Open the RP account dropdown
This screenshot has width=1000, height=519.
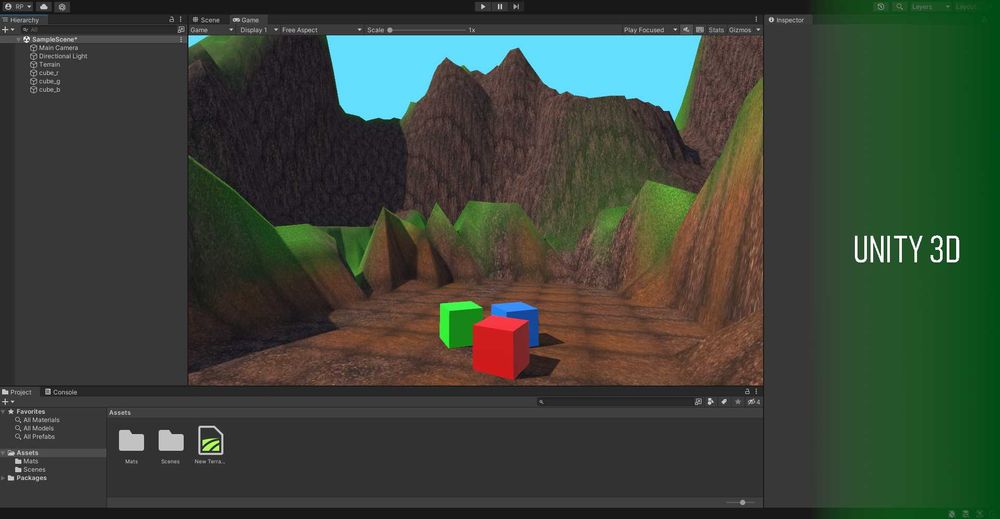[18, 6]
